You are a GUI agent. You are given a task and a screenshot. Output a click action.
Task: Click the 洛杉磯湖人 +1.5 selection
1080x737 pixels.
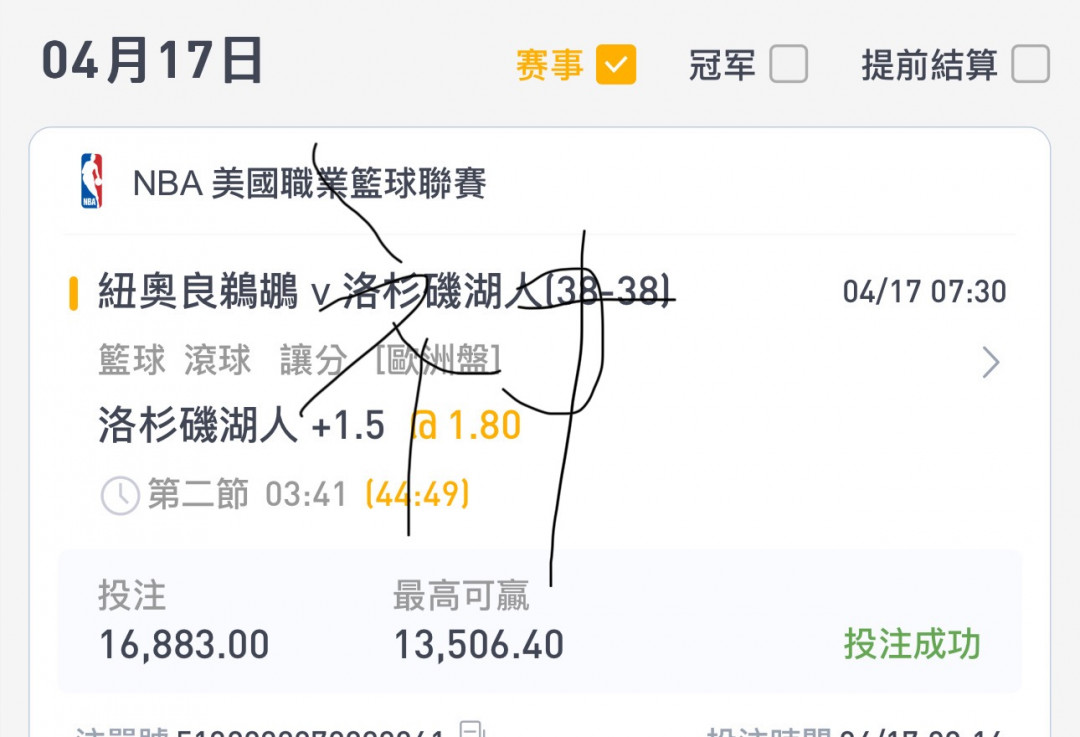(x=241, y=424)
